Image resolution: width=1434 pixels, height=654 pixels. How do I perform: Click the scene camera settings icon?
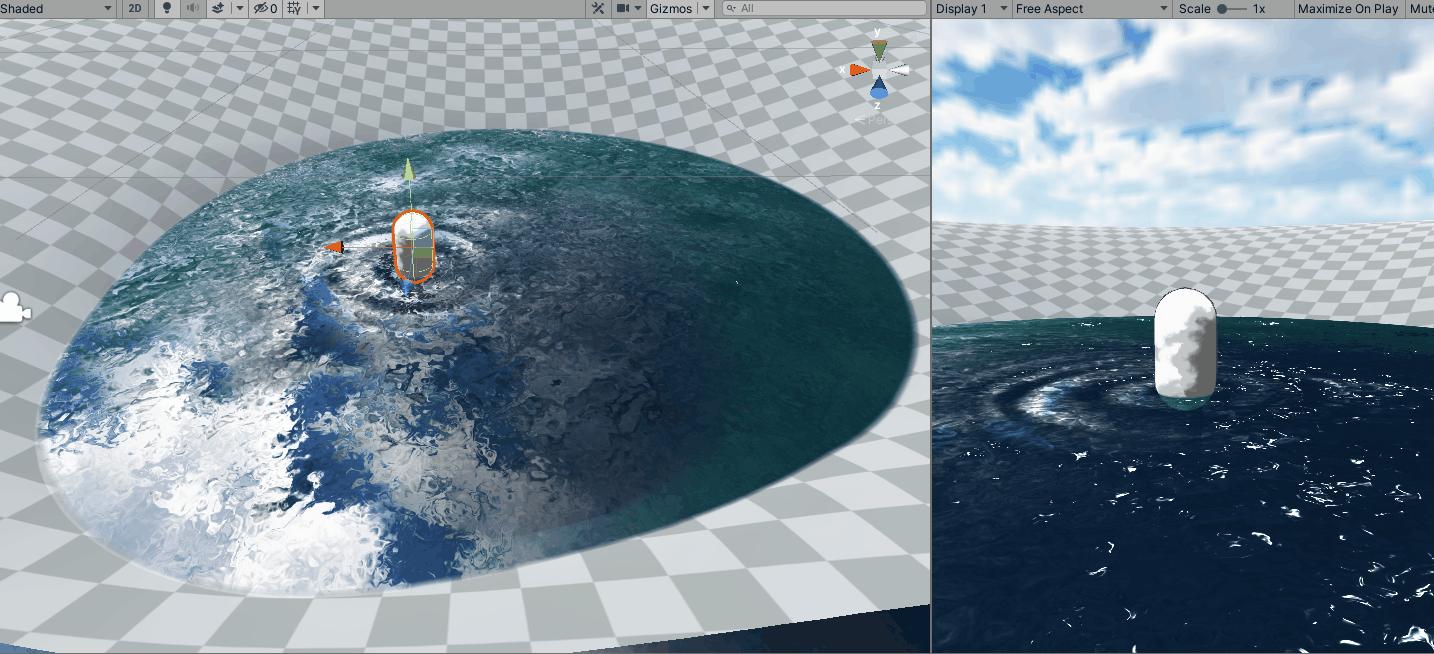622,8
